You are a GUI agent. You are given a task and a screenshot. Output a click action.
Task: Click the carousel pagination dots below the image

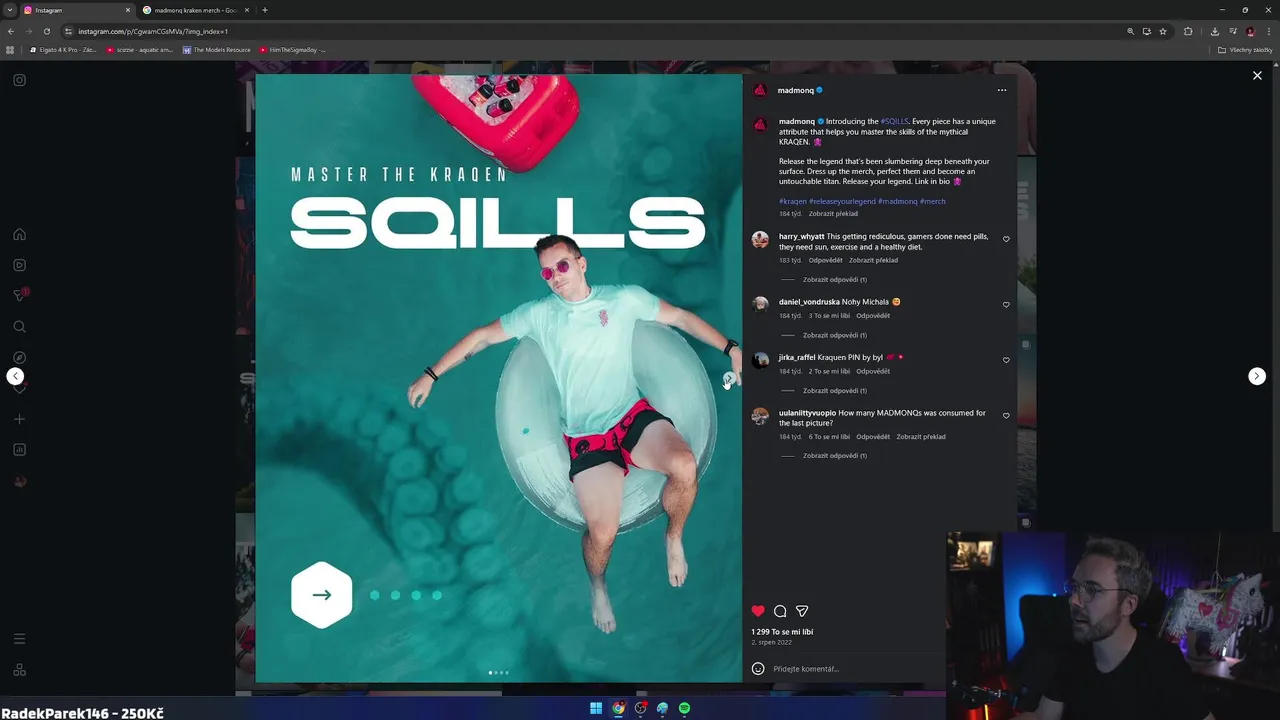click(x=498, y=672)
